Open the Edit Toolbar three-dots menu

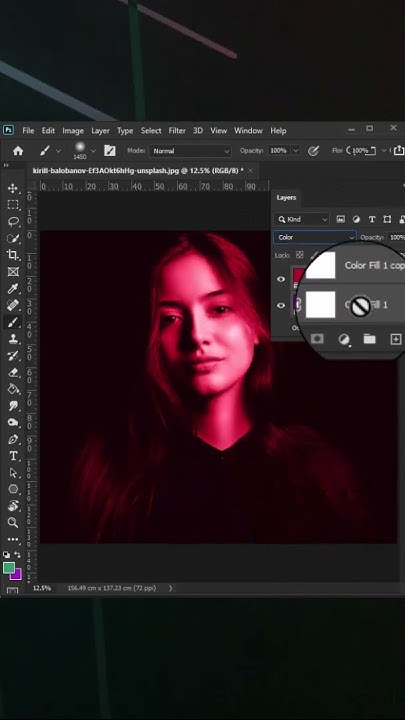(13, 539)
